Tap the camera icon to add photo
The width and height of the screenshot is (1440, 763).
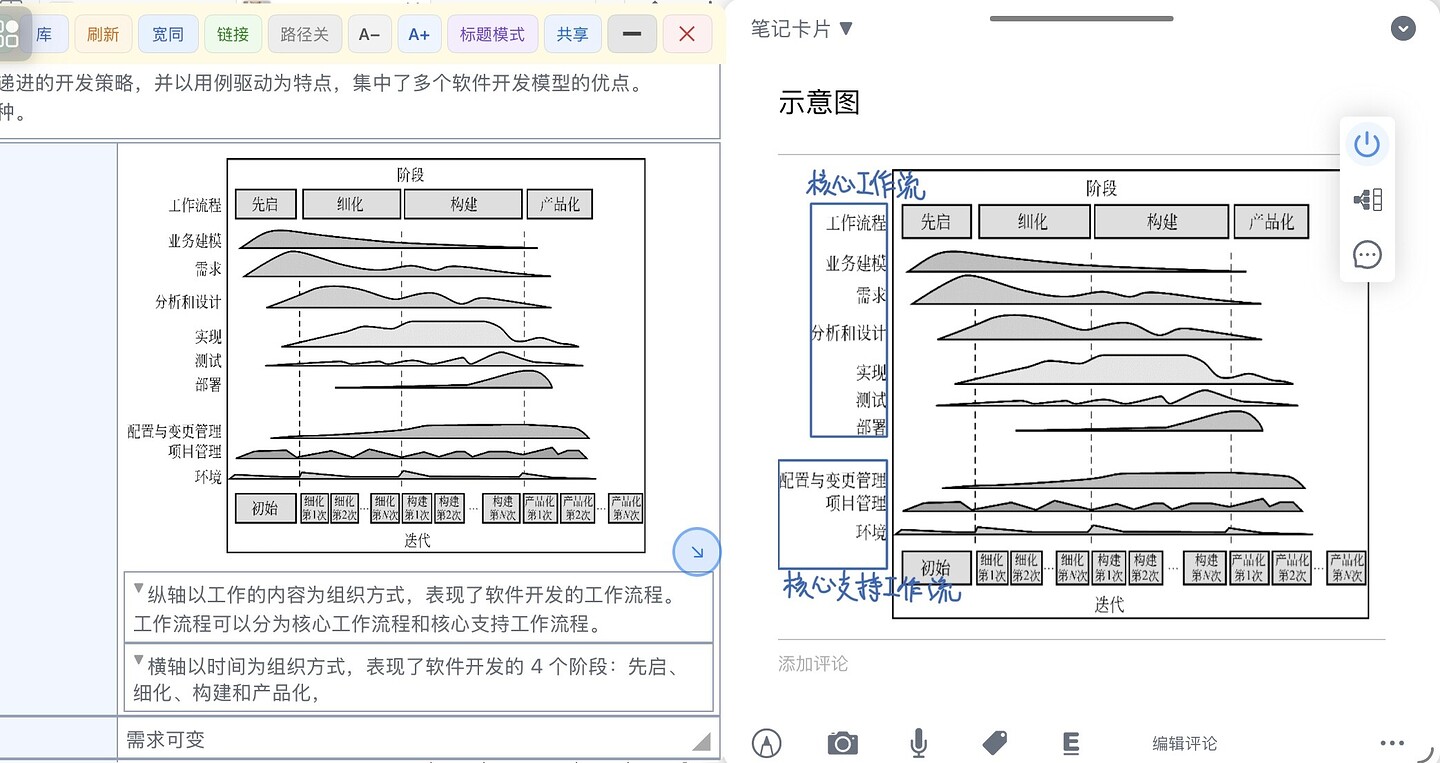click(x=843, y=743)
